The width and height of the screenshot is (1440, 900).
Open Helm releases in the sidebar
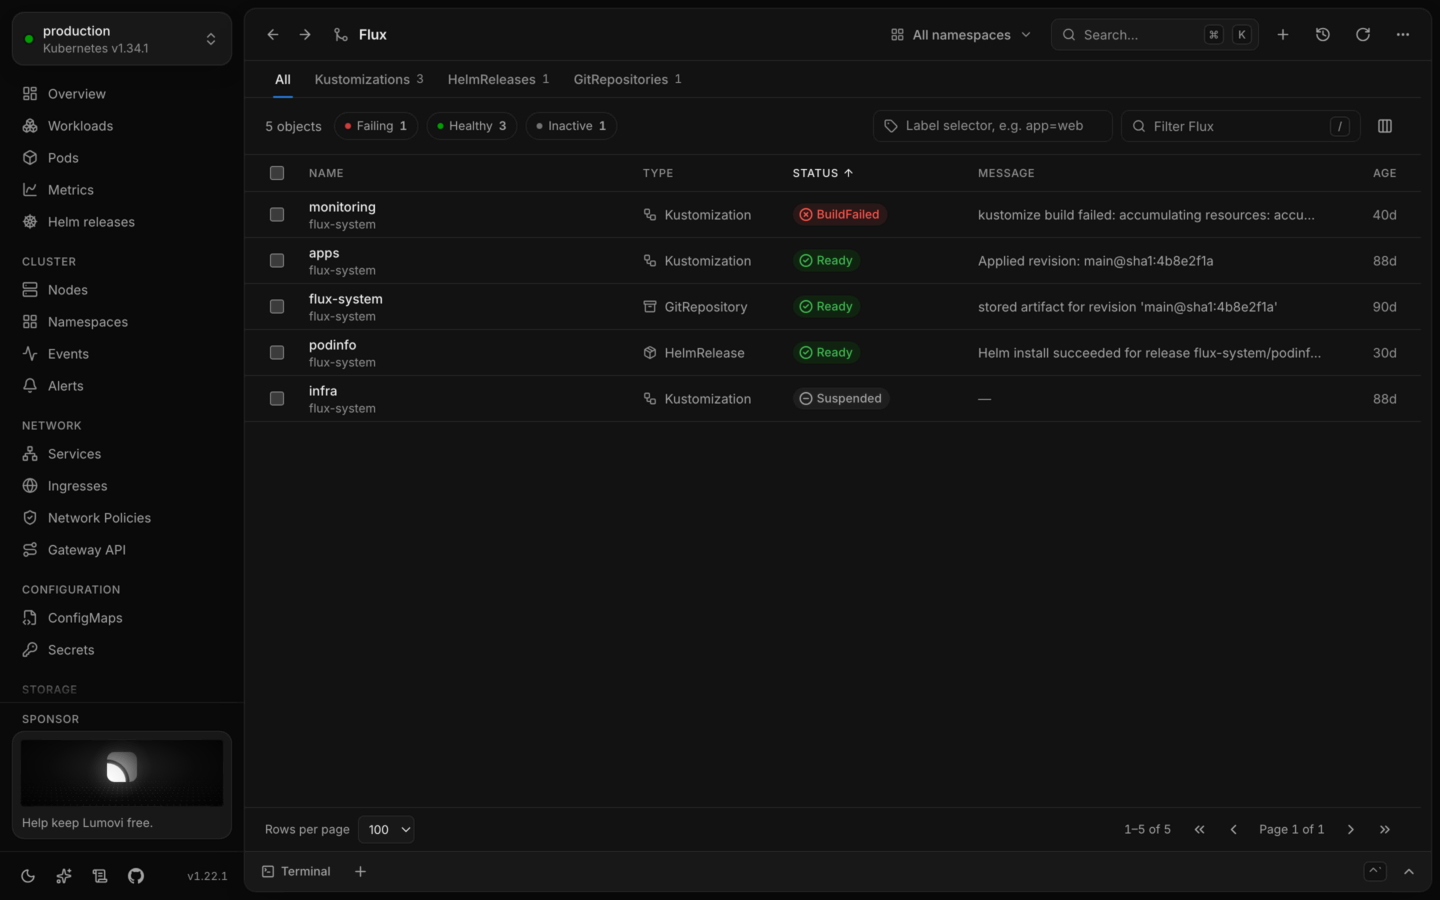(x=122, y=222)
